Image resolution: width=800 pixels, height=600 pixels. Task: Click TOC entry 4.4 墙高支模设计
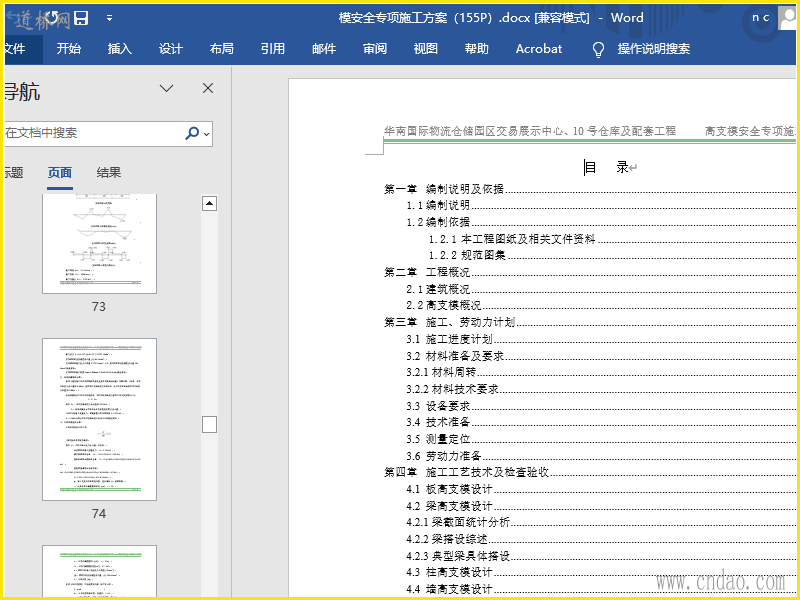point(449,589)
